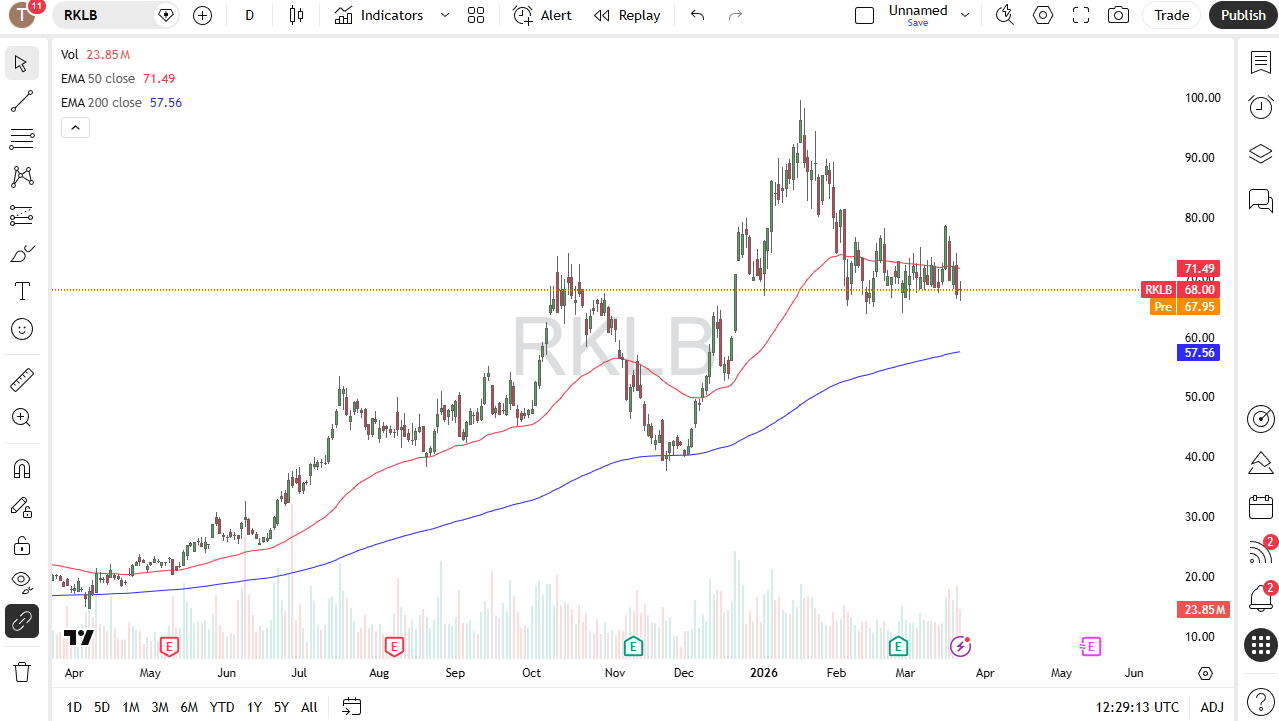The image size is (1279, 721).
Task: Select the YTD range tab
Action: (x=222, y=707)
